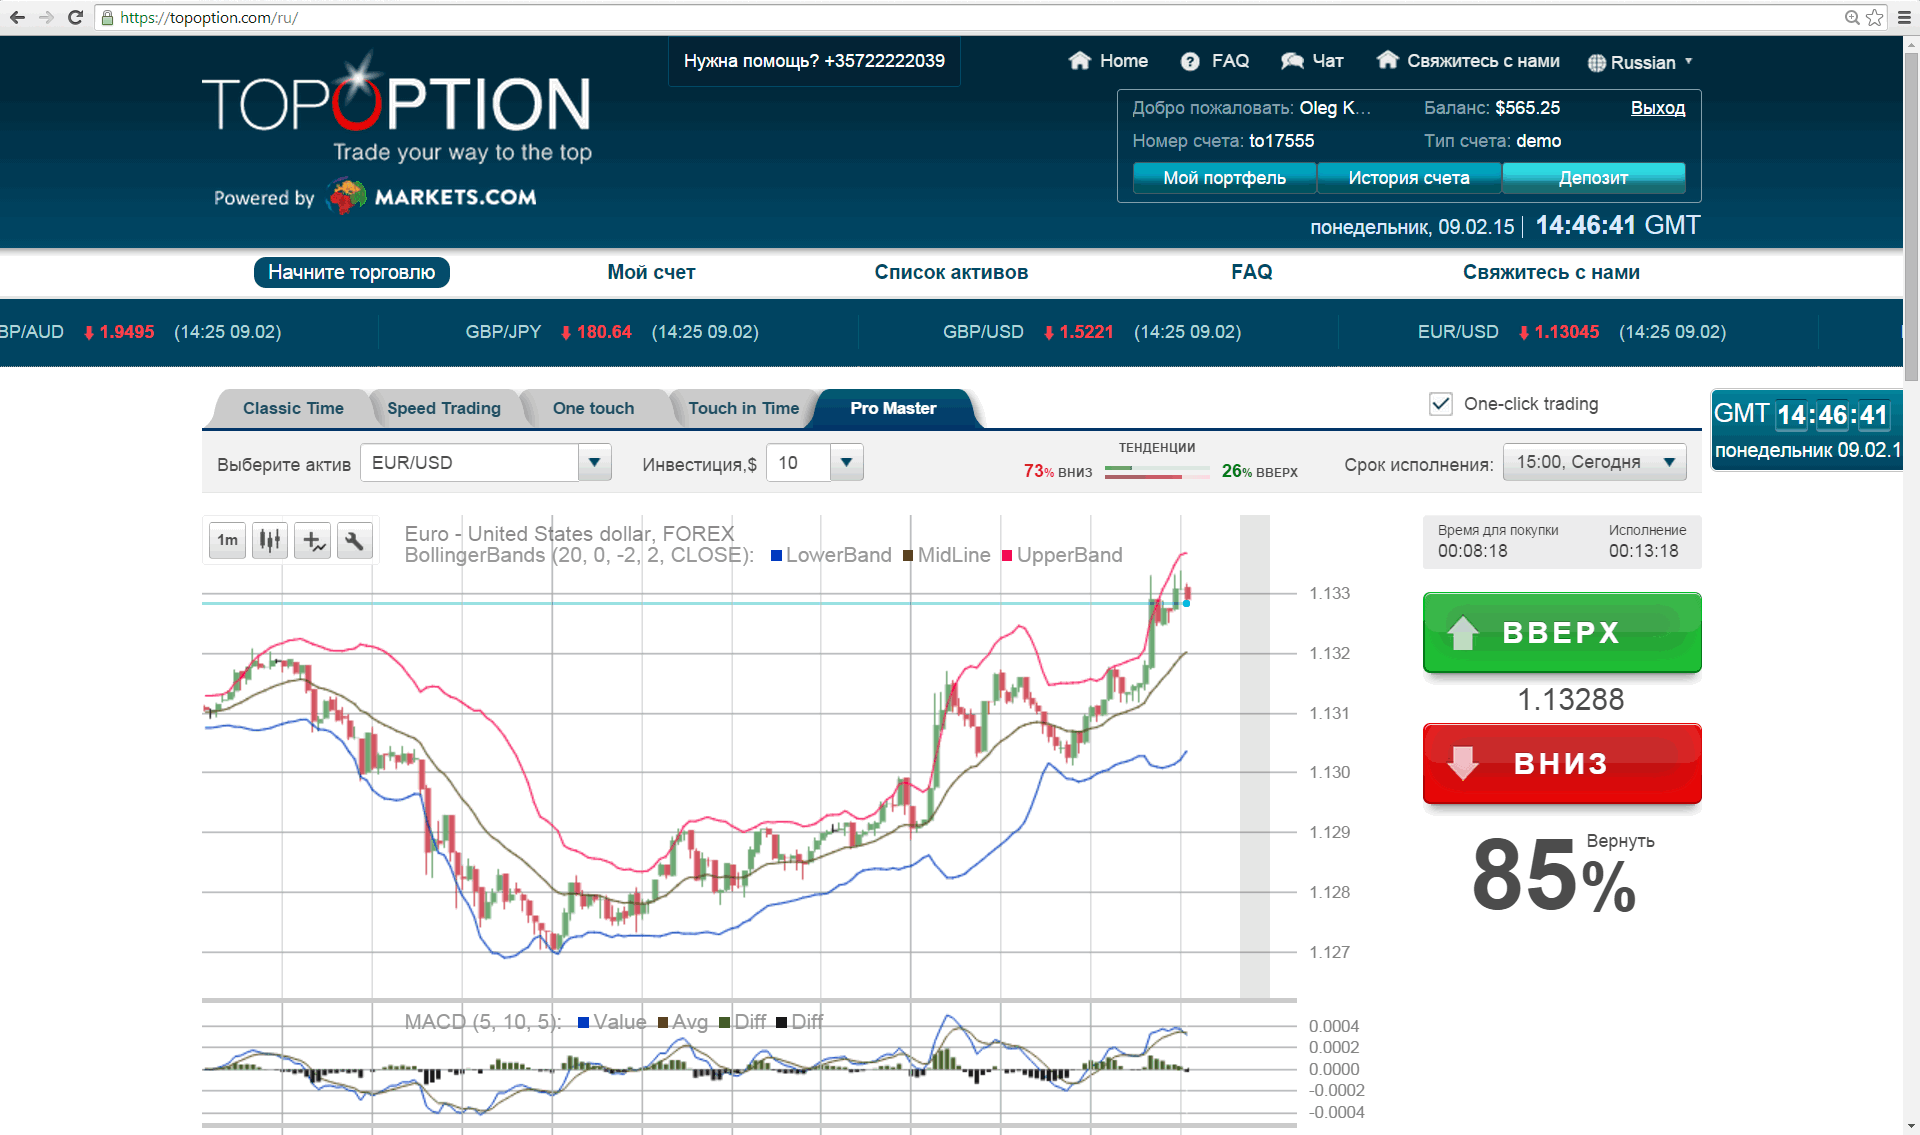Toggle the One-click trading checkbox
1920x1135 pixels.
[x=1441, y=404]
